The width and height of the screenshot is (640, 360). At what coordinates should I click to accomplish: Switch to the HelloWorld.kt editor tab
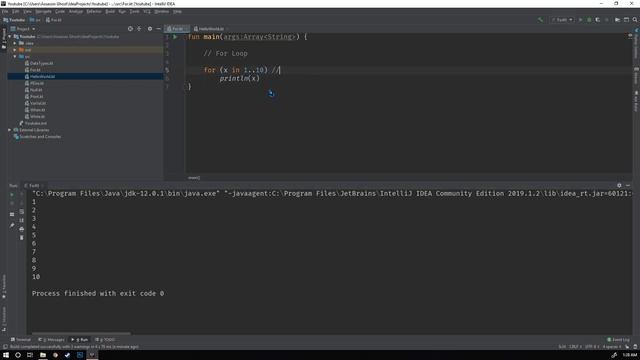click(x=209, y=29)
